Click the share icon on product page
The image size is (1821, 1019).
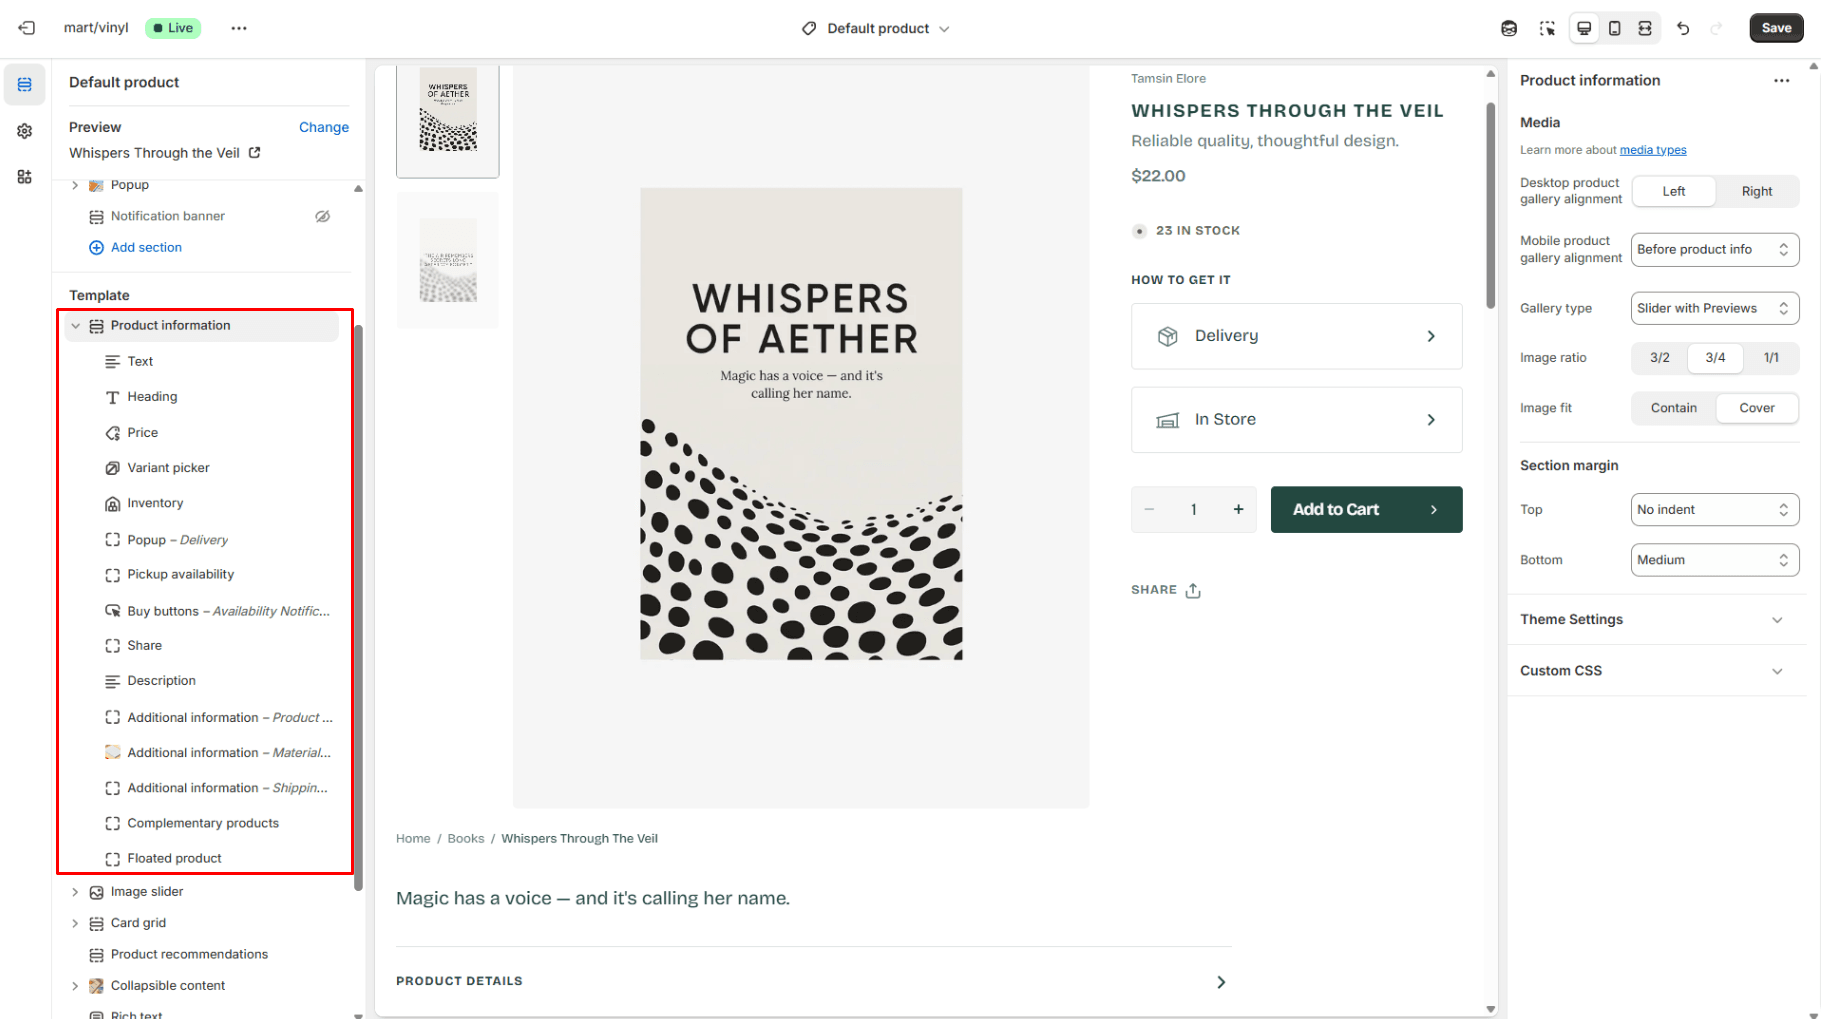coord(1192,590)
